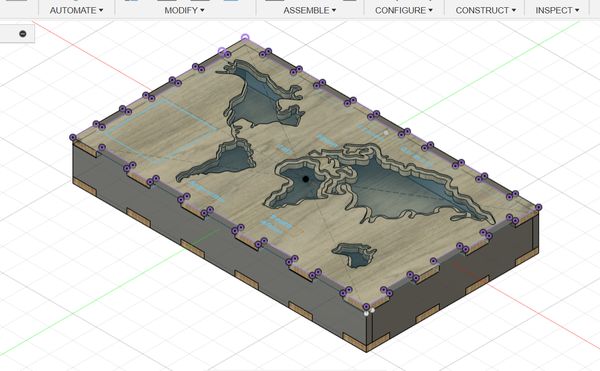Select the white vertex point below the front corner
This screenshot has width=600, height=371.
pyautogui.click(x=366, y=314)
